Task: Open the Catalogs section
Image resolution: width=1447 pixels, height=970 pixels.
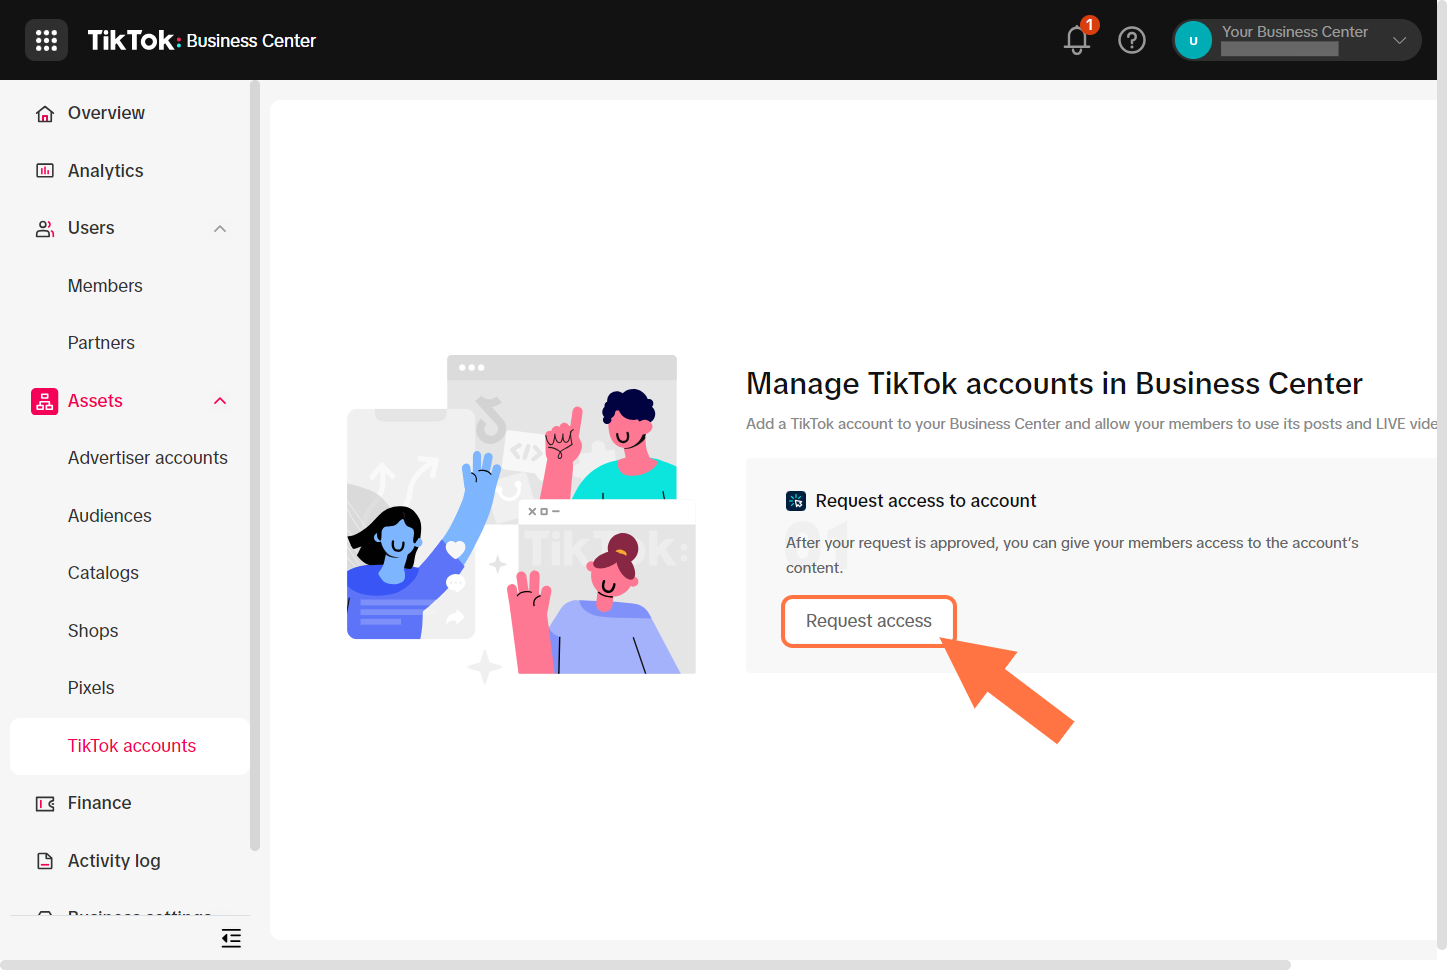Action: pos(103,573)
